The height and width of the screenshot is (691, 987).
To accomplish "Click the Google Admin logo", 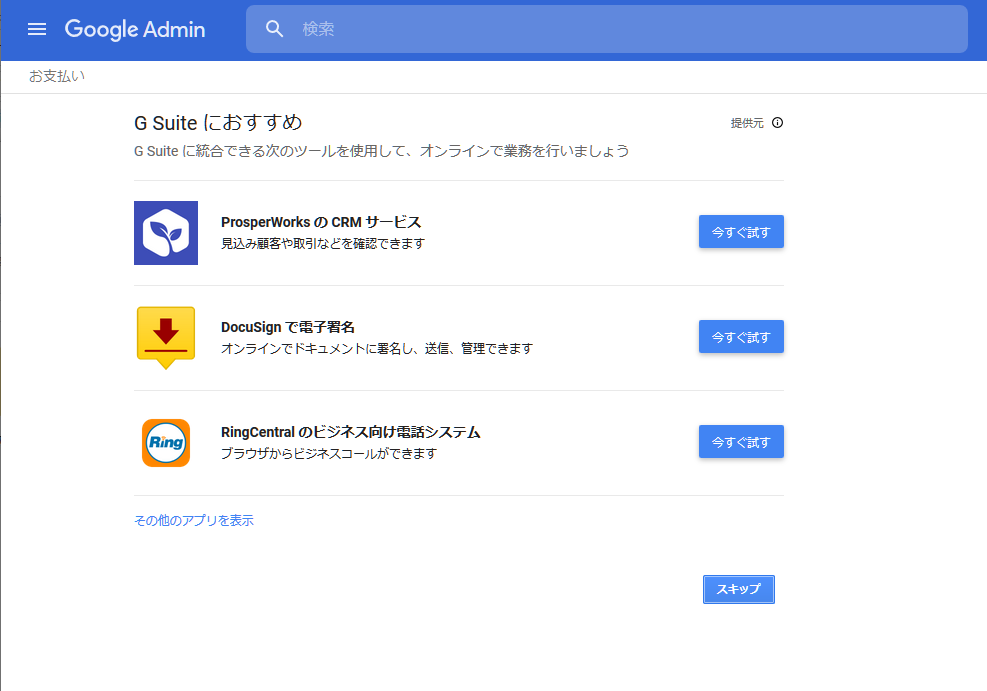I will [x=135, y=30].
